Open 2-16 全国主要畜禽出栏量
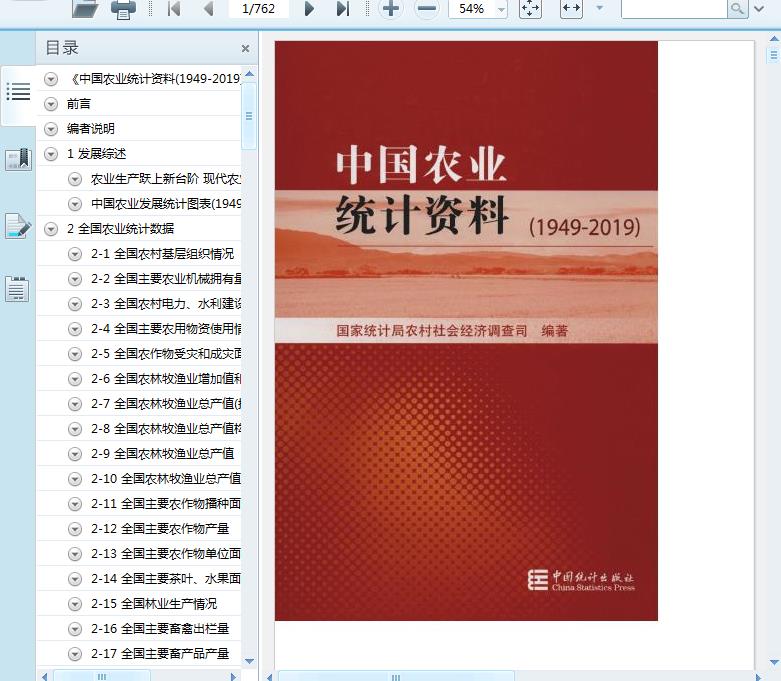This screenshot has width=781, height=681. pos(160,629)
